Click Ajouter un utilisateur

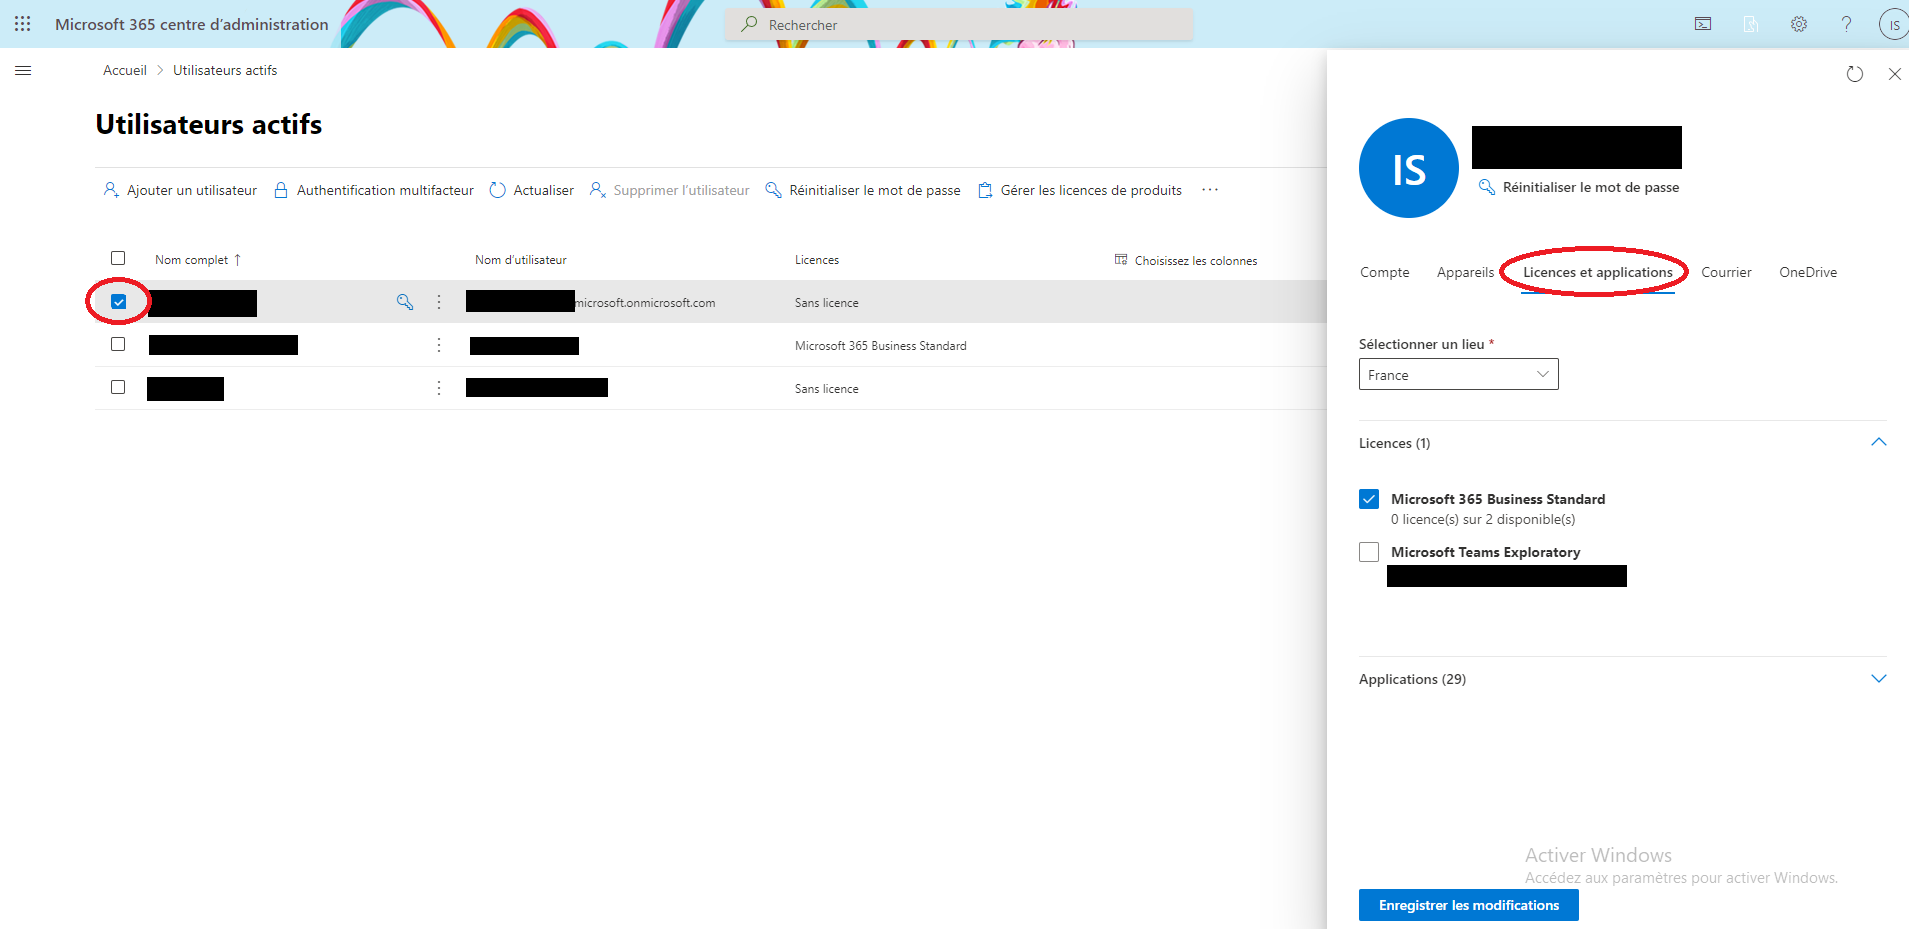(x=181, y=190)
